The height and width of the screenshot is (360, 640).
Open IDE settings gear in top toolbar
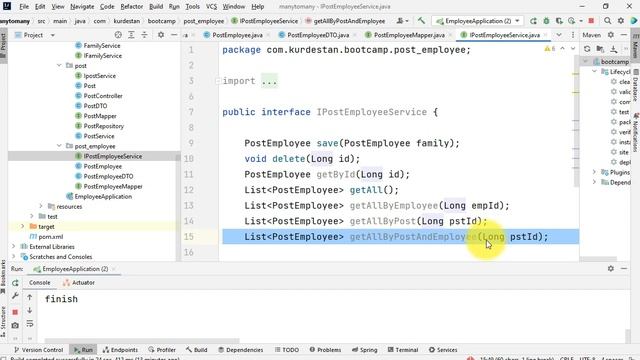click(x=621, y=21)
